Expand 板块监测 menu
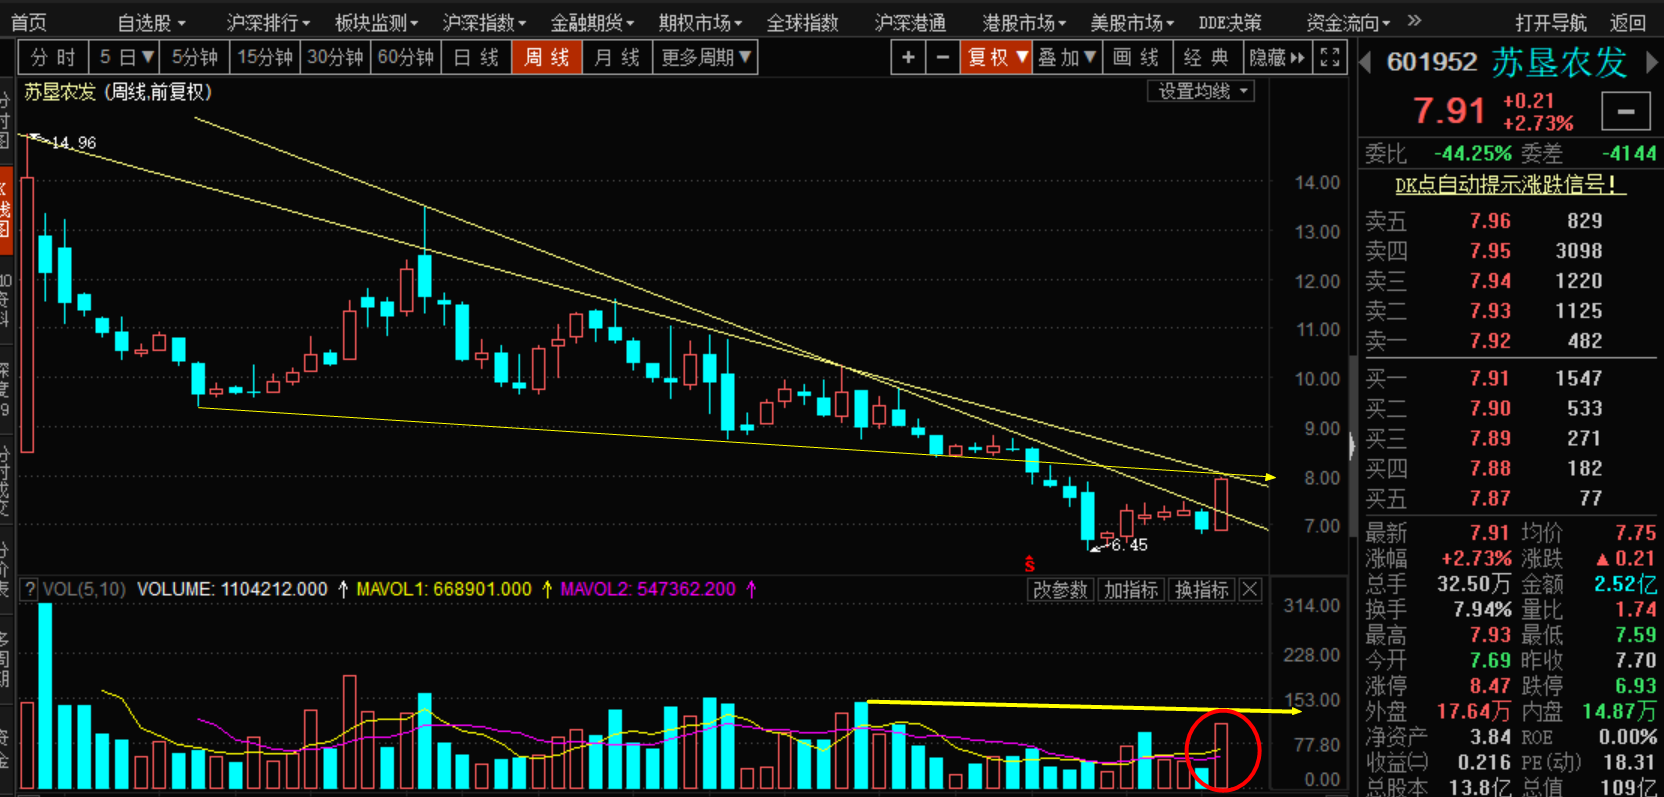The height and width of the screenshot is (797, 1664). [x=376, y=22]
